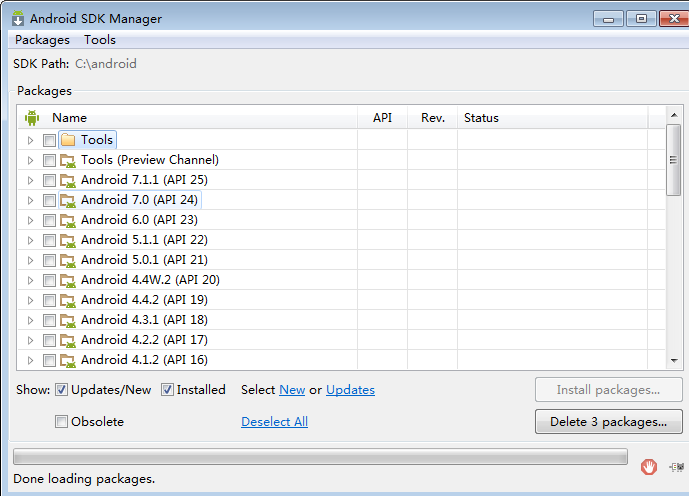Open the log window icon at bottom right

click(x=677, y=467)
